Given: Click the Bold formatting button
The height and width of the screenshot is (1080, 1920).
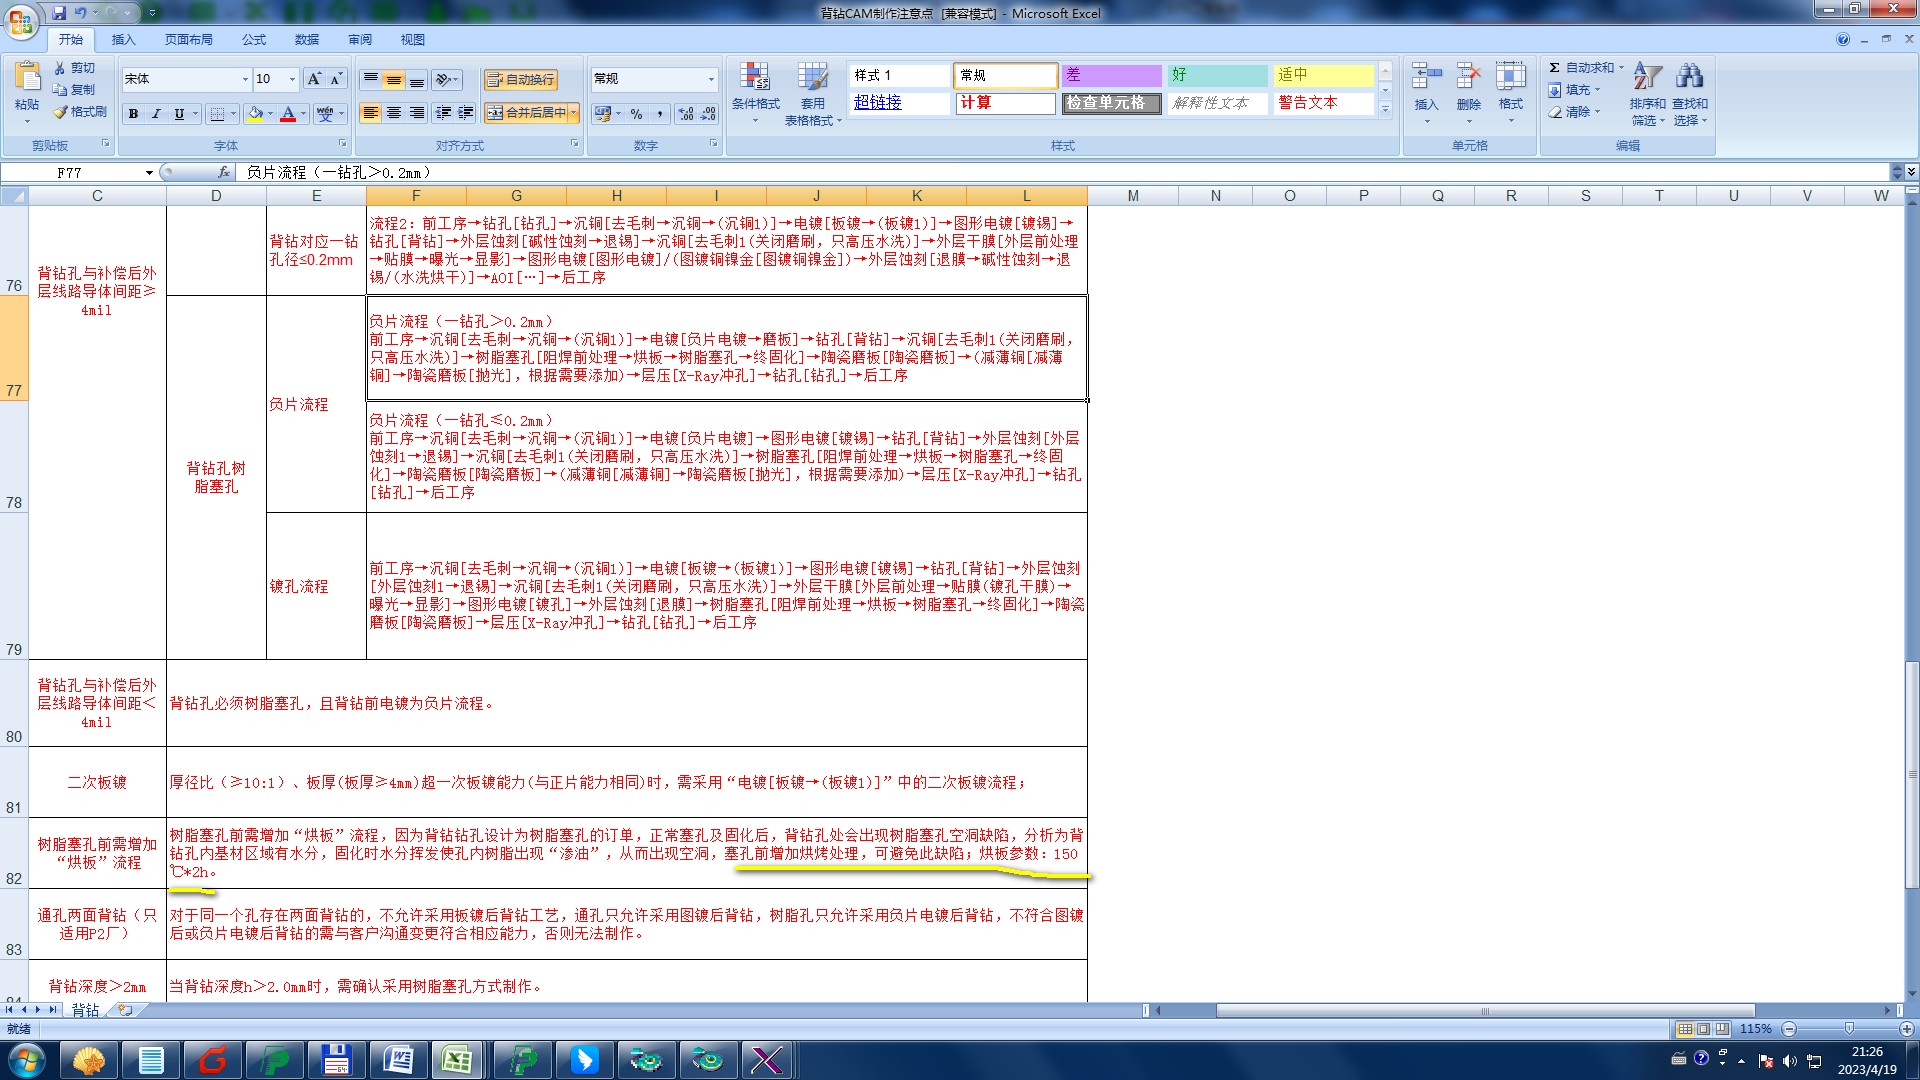Looking at the screenshot, I should click(x=133, y=114).
